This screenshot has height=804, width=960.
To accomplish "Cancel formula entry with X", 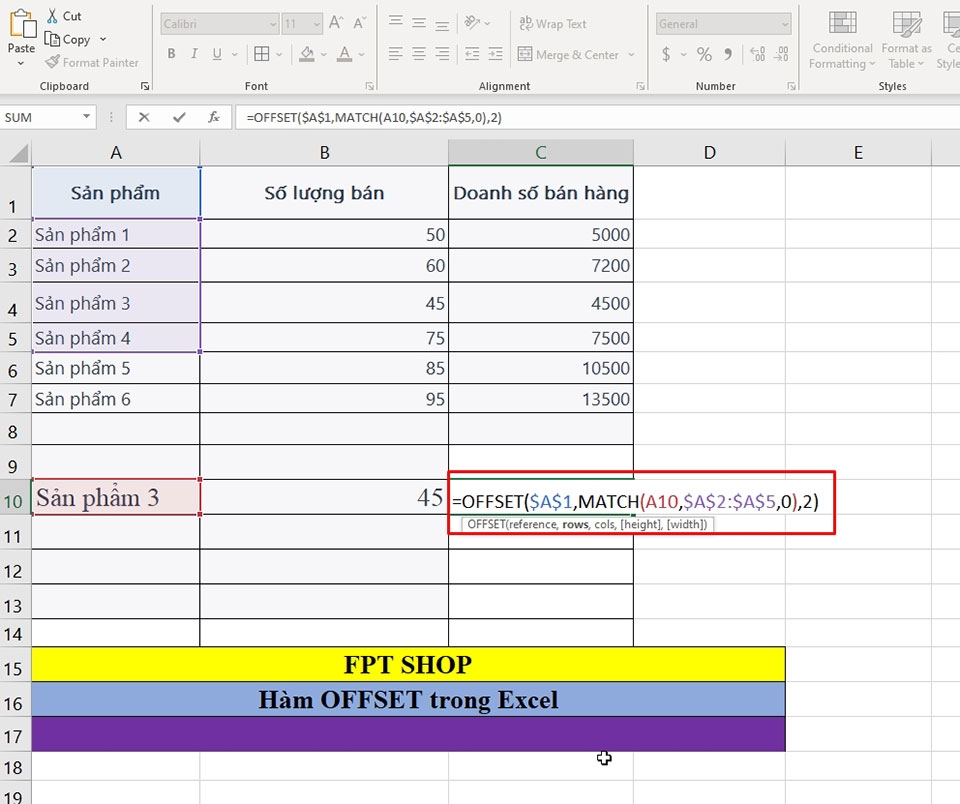I will tap(144, 117).
